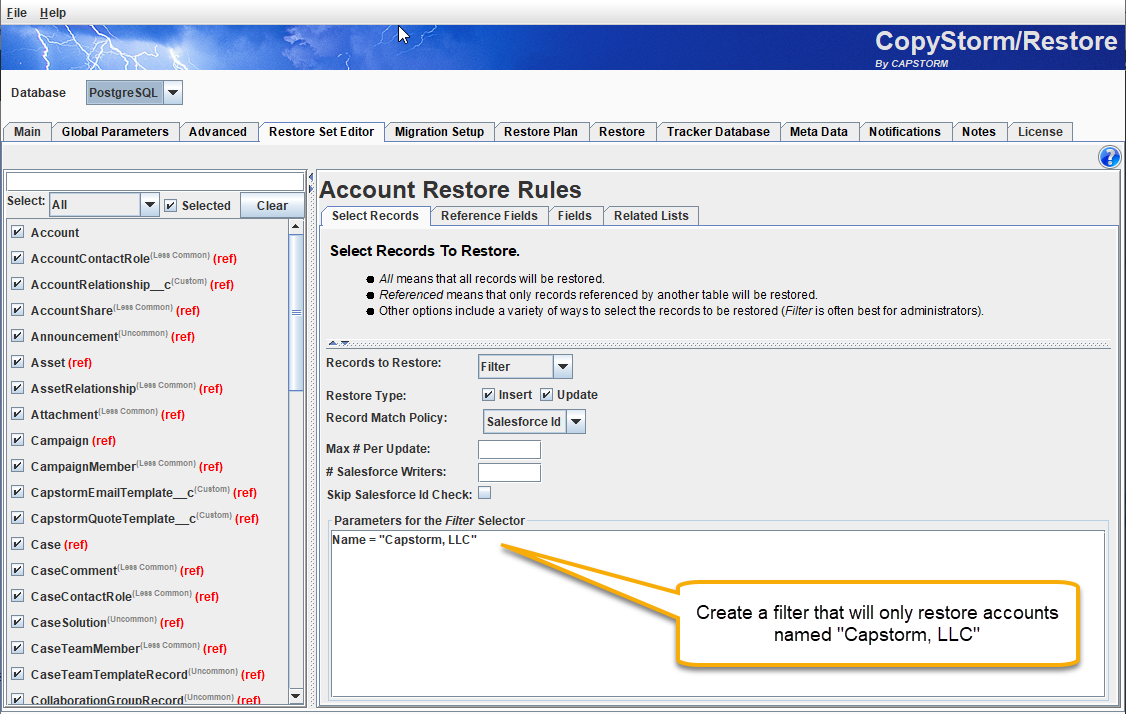The image size is (1126, 714).
Task: Open the Records to Restore Filter dropdown
Action: click(526, 366)
